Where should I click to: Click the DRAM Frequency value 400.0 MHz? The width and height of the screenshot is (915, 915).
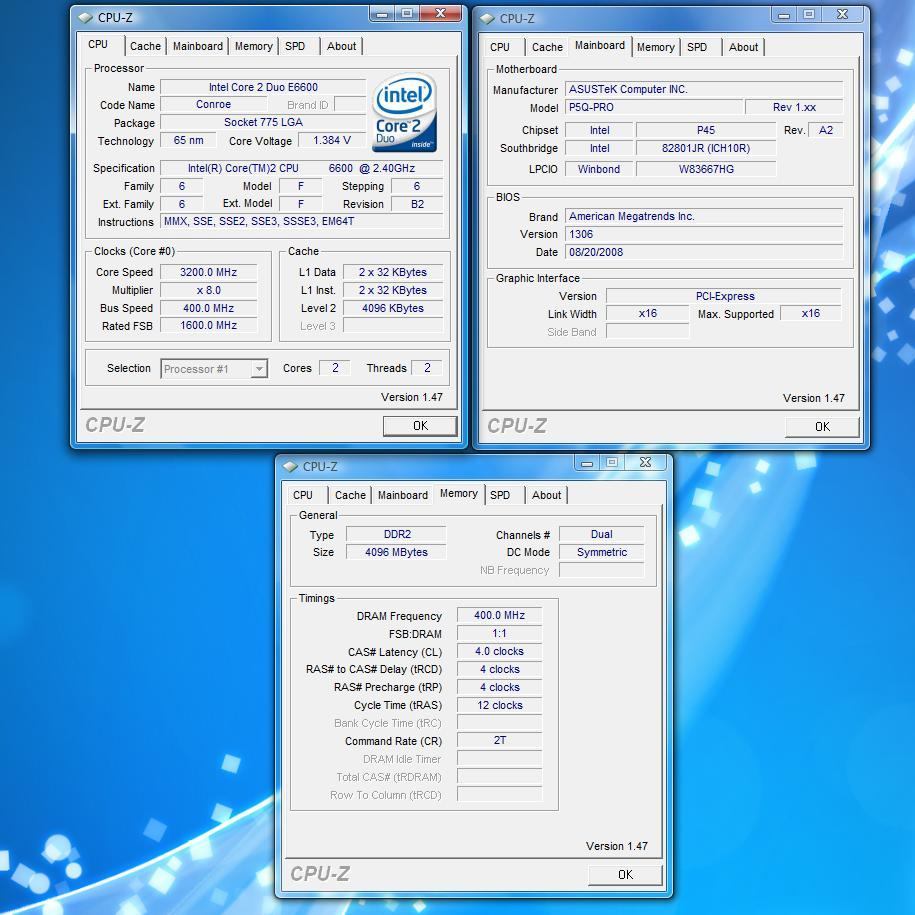click(500, 616)
